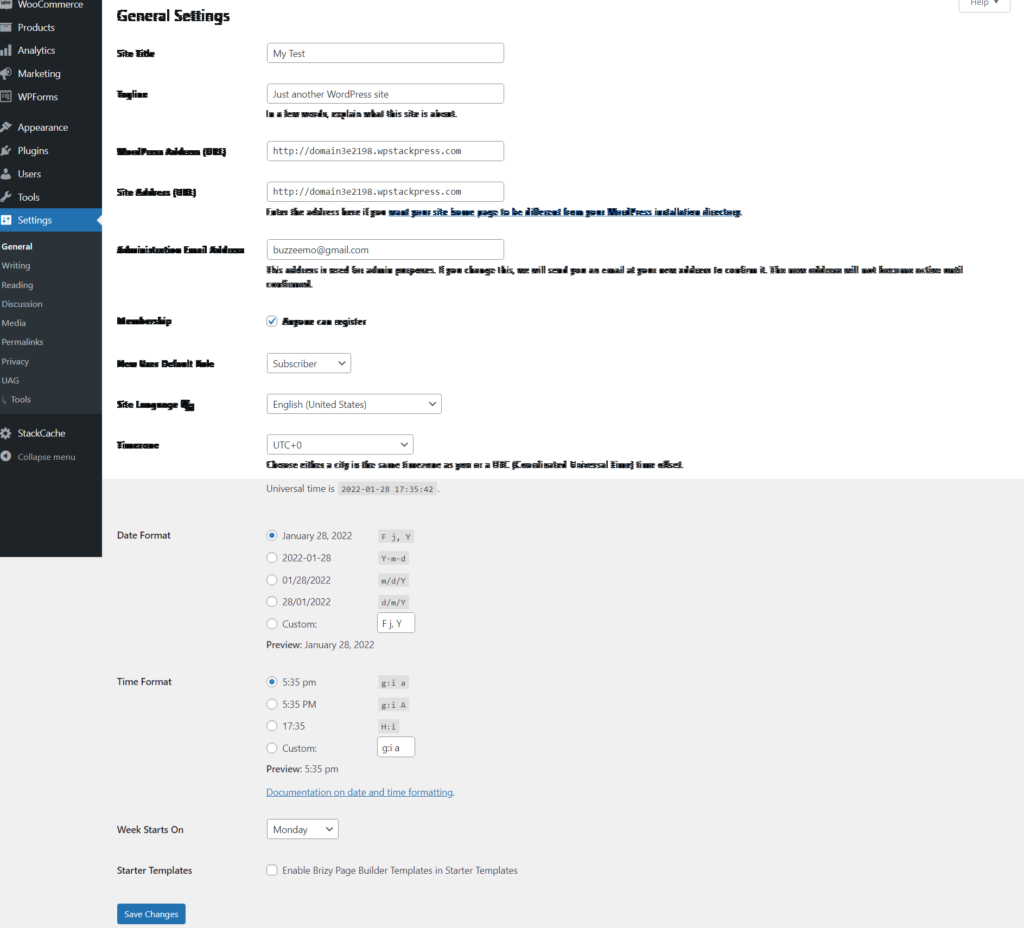This screenshot has width=1024, height=928.
Task: Select the January 28, 2022 date format
Action: [x=272, y=536]
